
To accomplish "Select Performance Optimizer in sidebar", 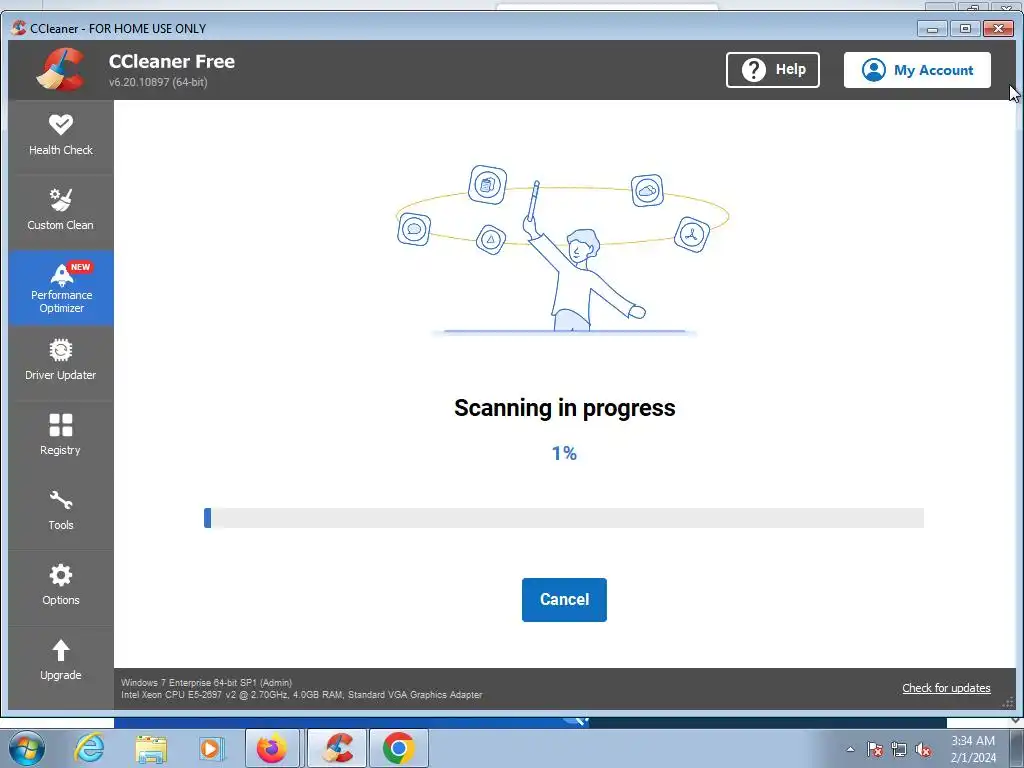I will (61, 288).
